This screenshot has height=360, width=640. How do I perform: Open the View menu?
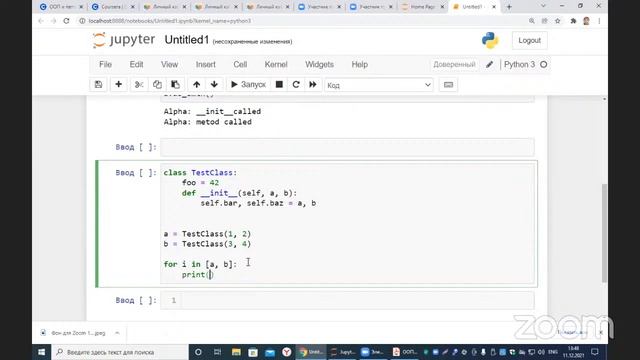pyautogui.click(x=169, y=64)
